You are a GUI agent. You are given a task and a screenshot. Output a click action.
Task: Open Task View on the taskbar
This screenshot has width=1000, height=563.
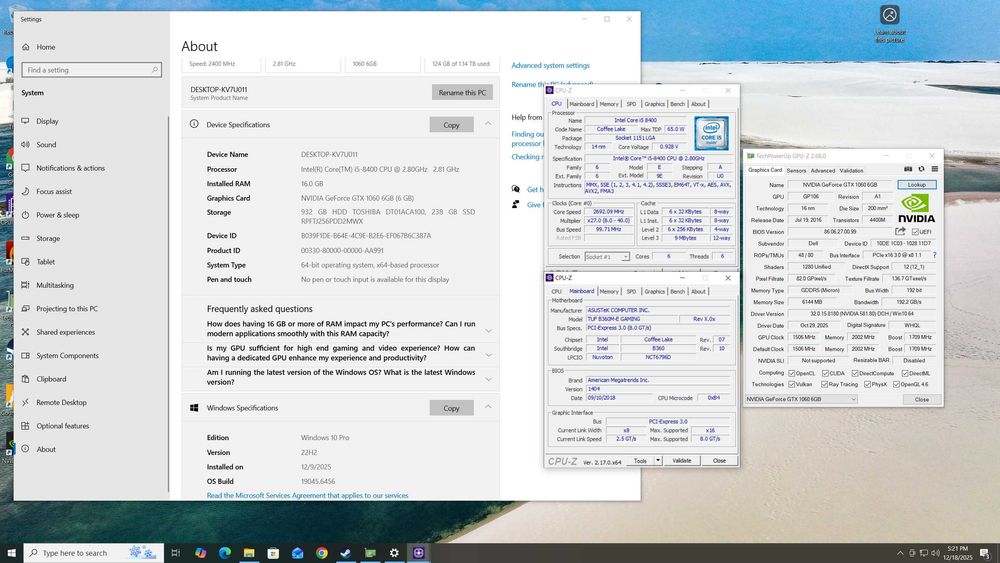pos(176,553)
